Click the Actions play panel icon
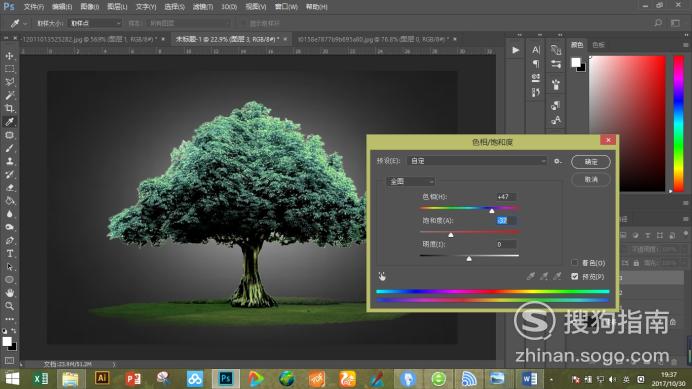 coord(515,50)
